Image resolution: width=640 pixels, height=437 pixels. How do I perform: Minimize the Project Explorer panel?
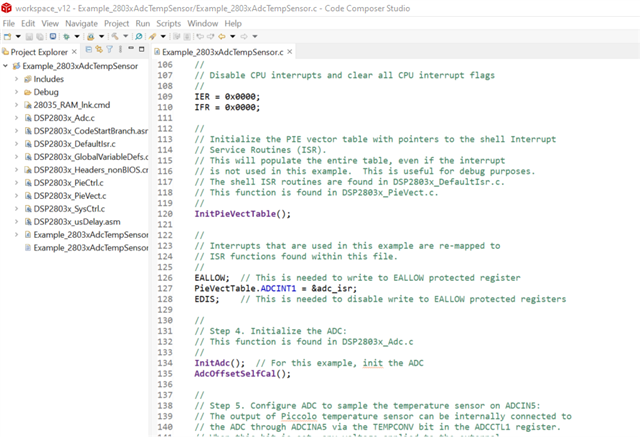coord(131,48)
